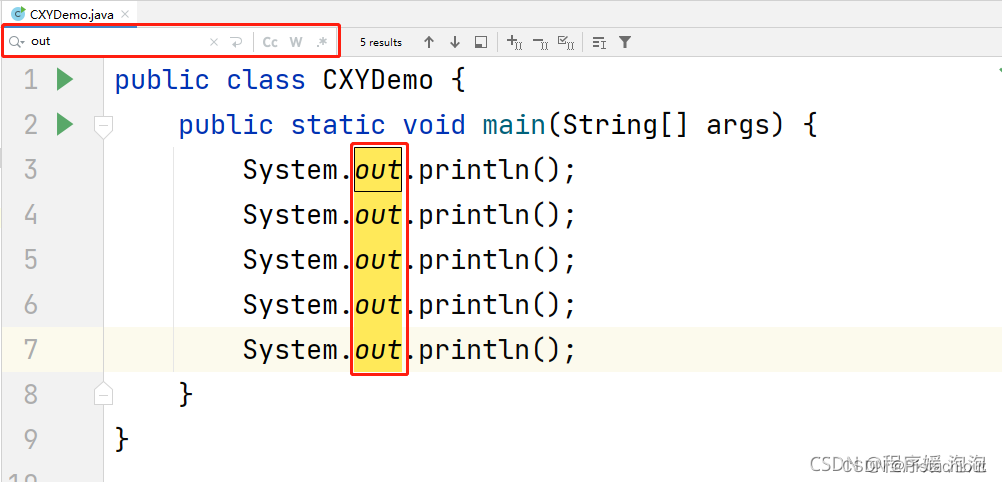Toggle Match Case (Cc) option
This screenshot has height=482, width=1002.
270,42
